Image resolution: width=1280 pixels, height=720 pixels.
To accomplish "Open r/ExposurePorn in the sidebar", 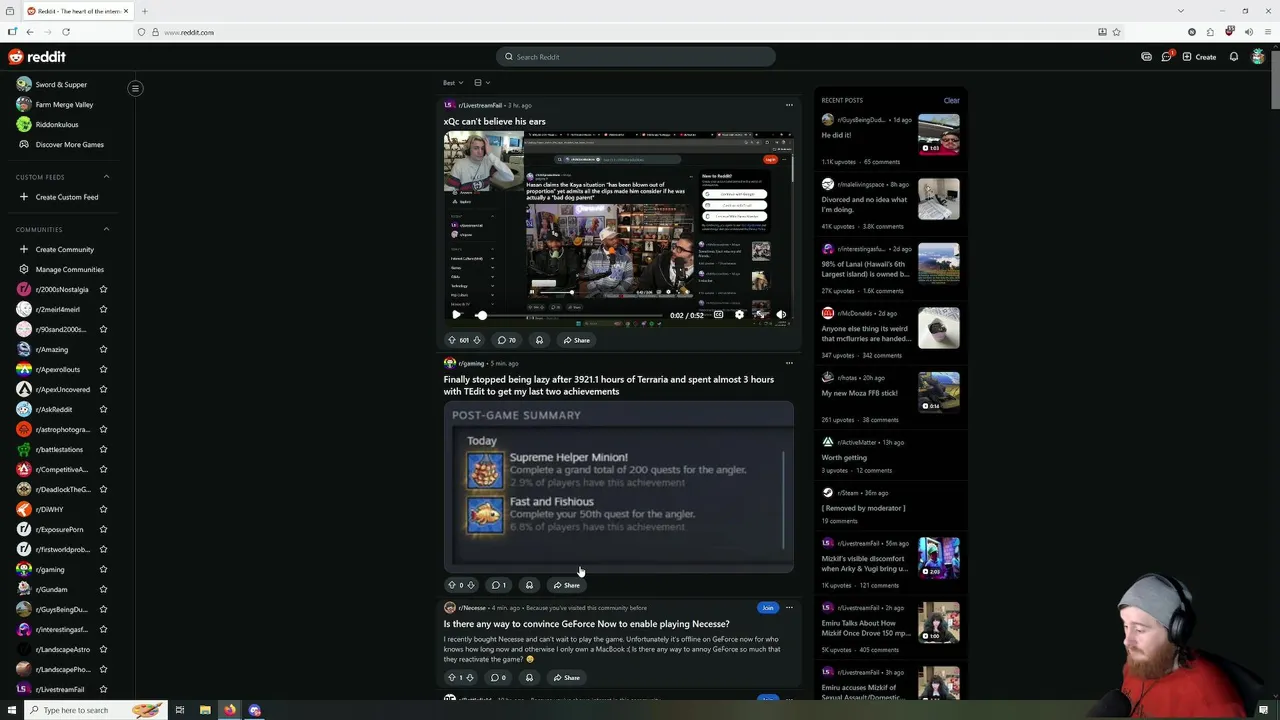I will click(51, 529).
